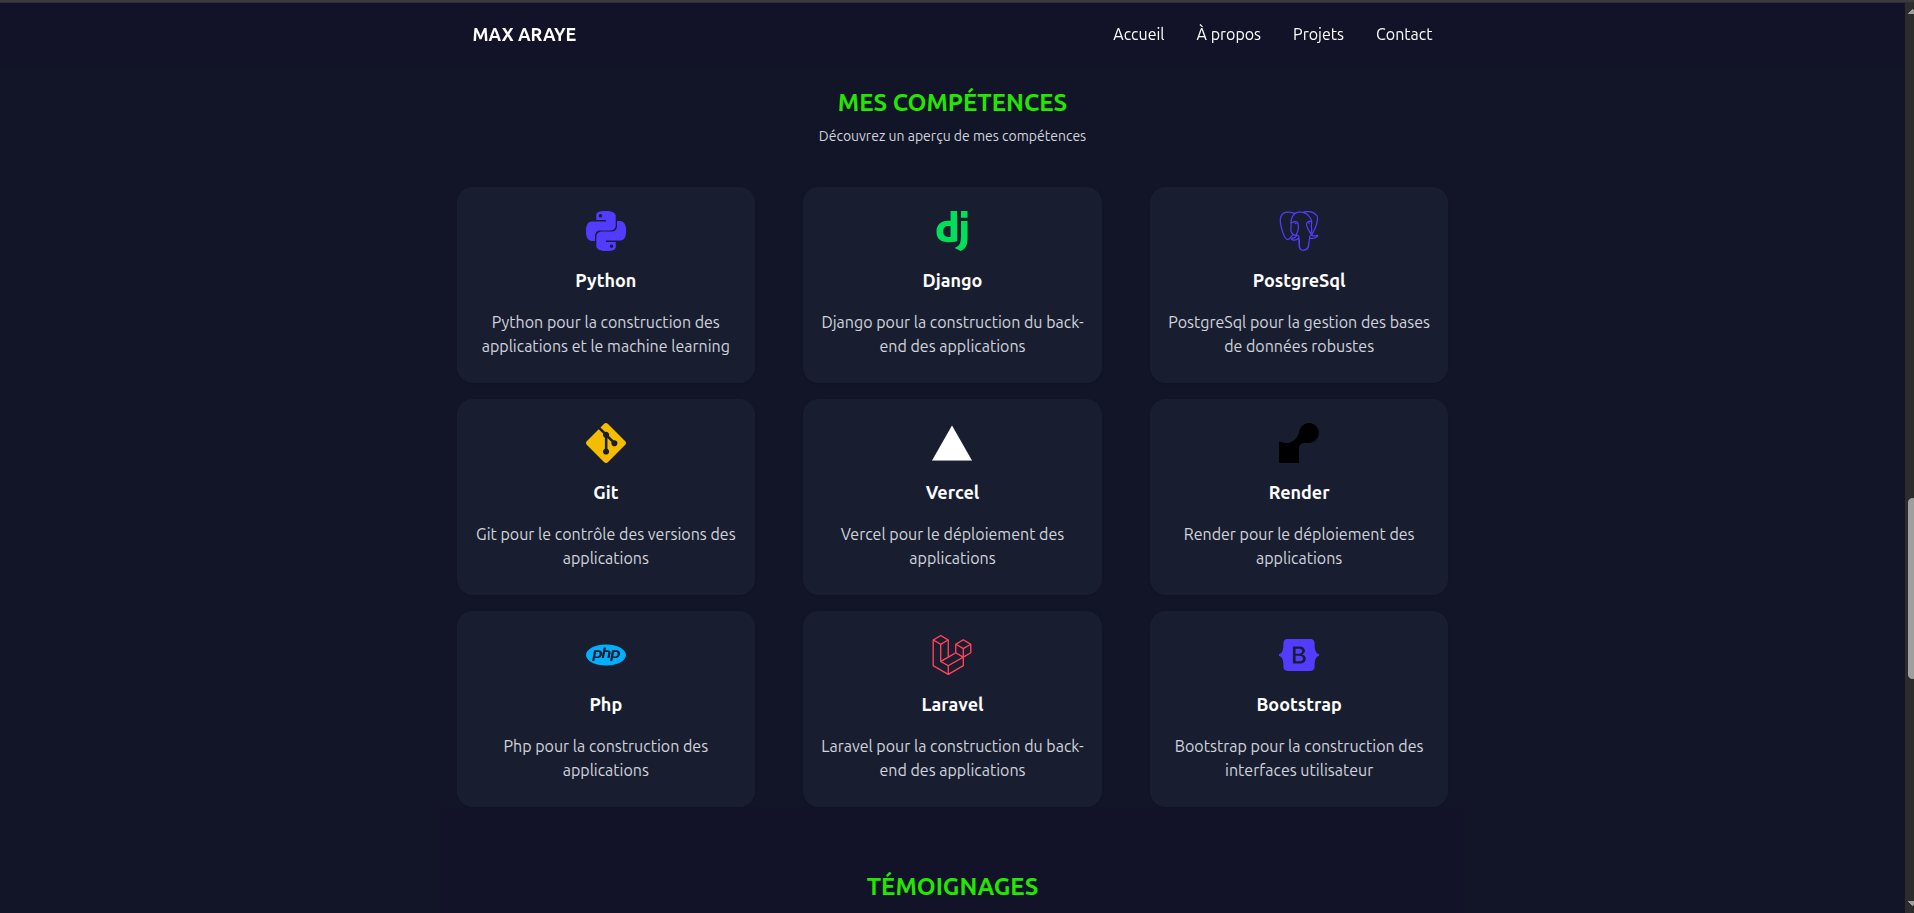Viewport: 1914px width, 913px height.
Task: Click the white Vercel triangle icon
Action: 952,444
